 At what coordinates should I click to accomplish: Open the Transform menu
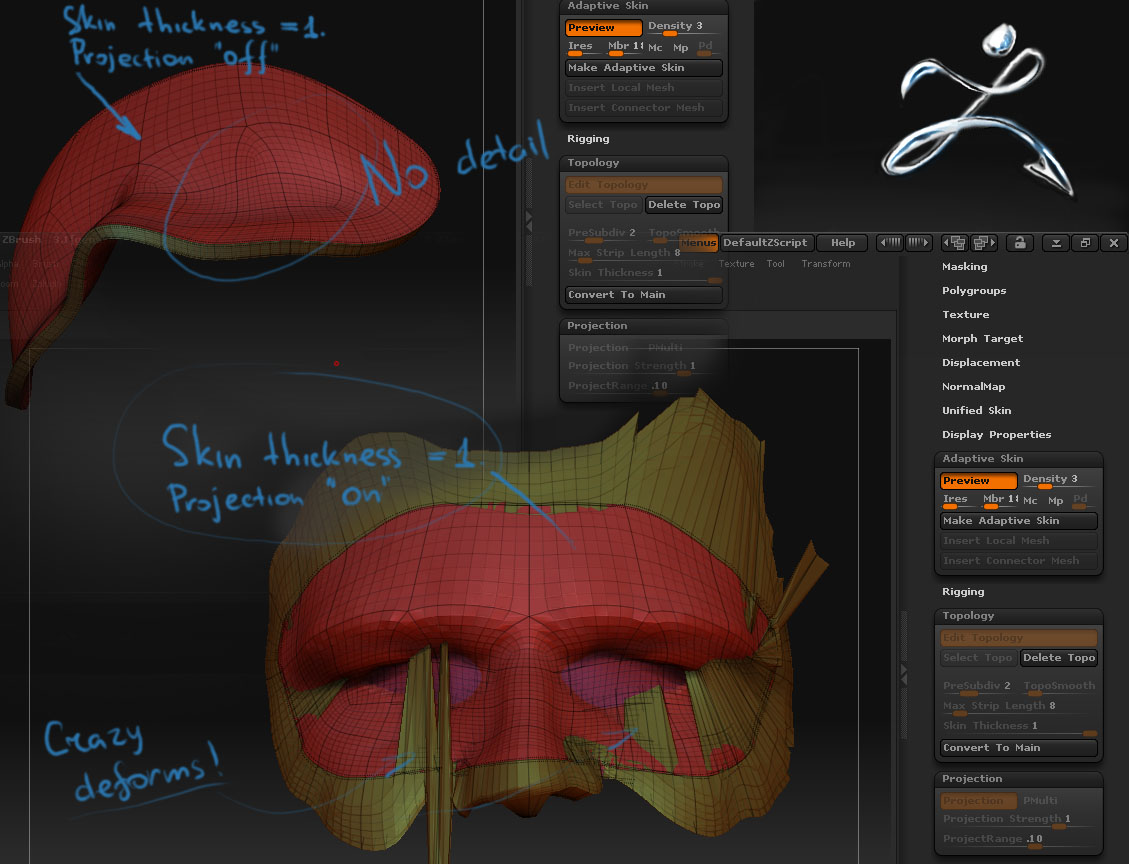[x=825, y=264]
